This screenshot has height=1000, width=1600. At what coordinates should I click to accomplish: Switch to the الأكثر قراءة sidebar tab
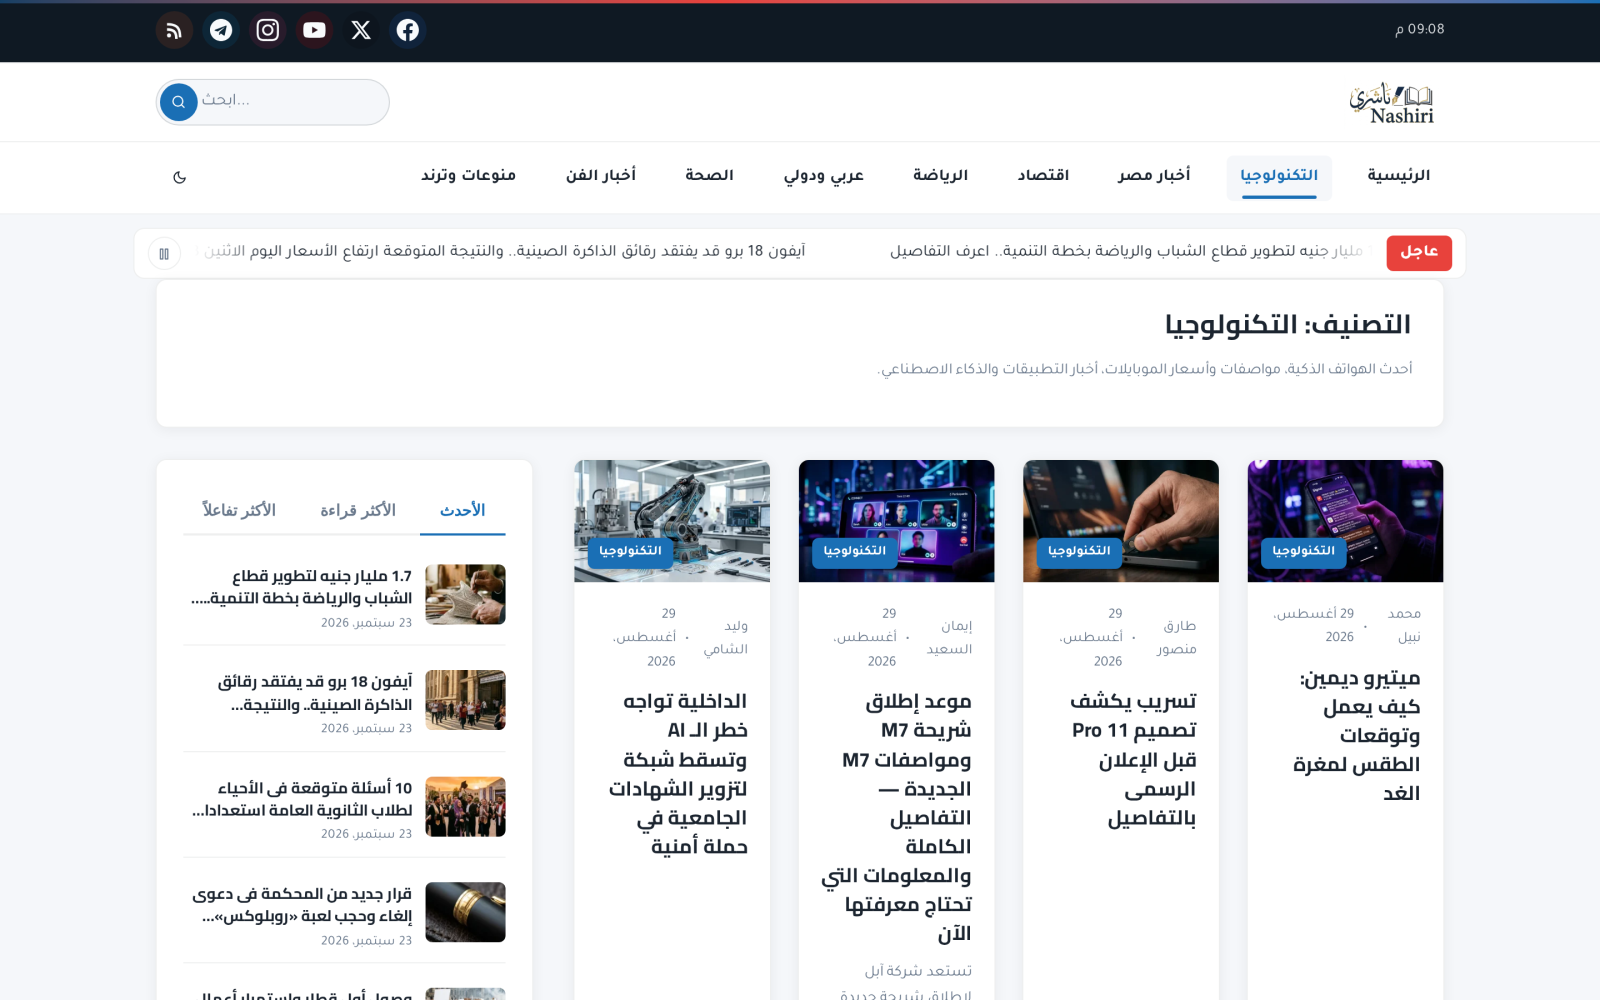tap(358, 511)
